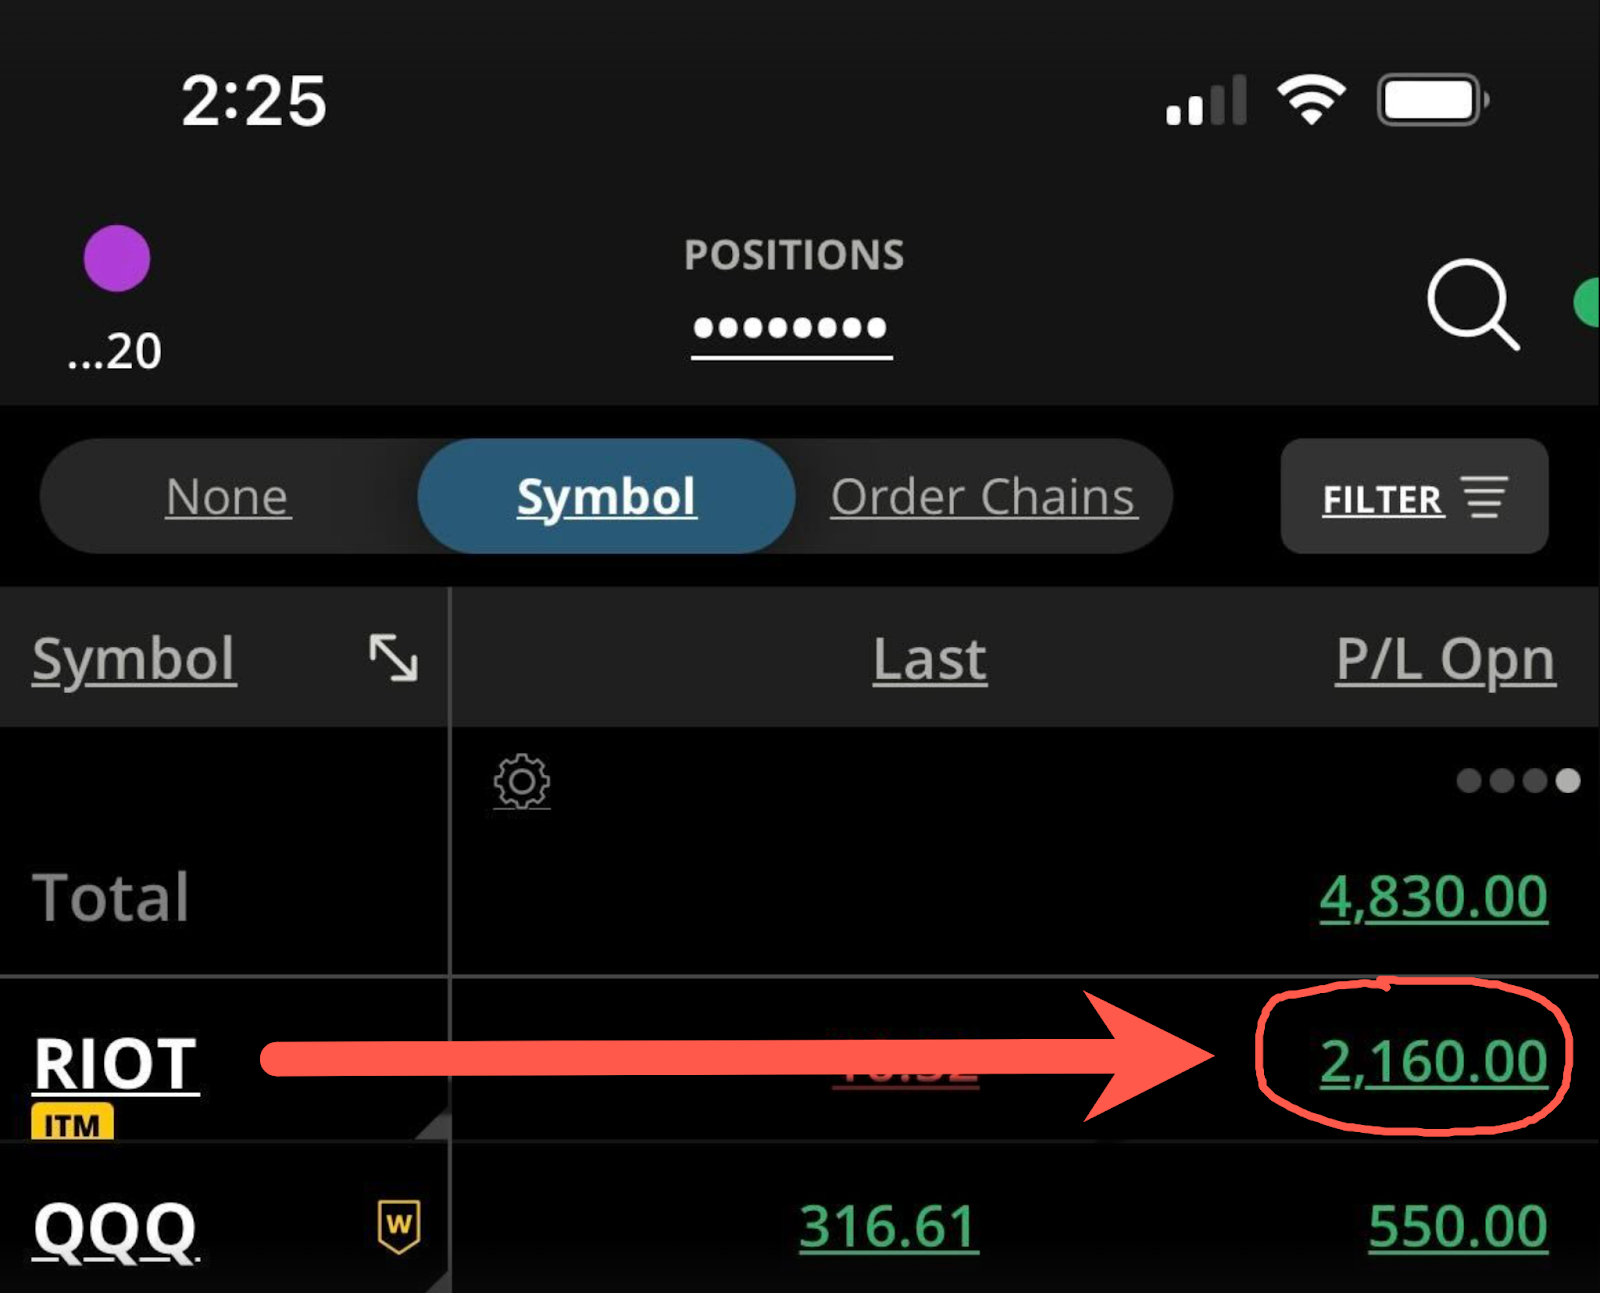Expand the RIOT position row

[x=116, y=1062]
